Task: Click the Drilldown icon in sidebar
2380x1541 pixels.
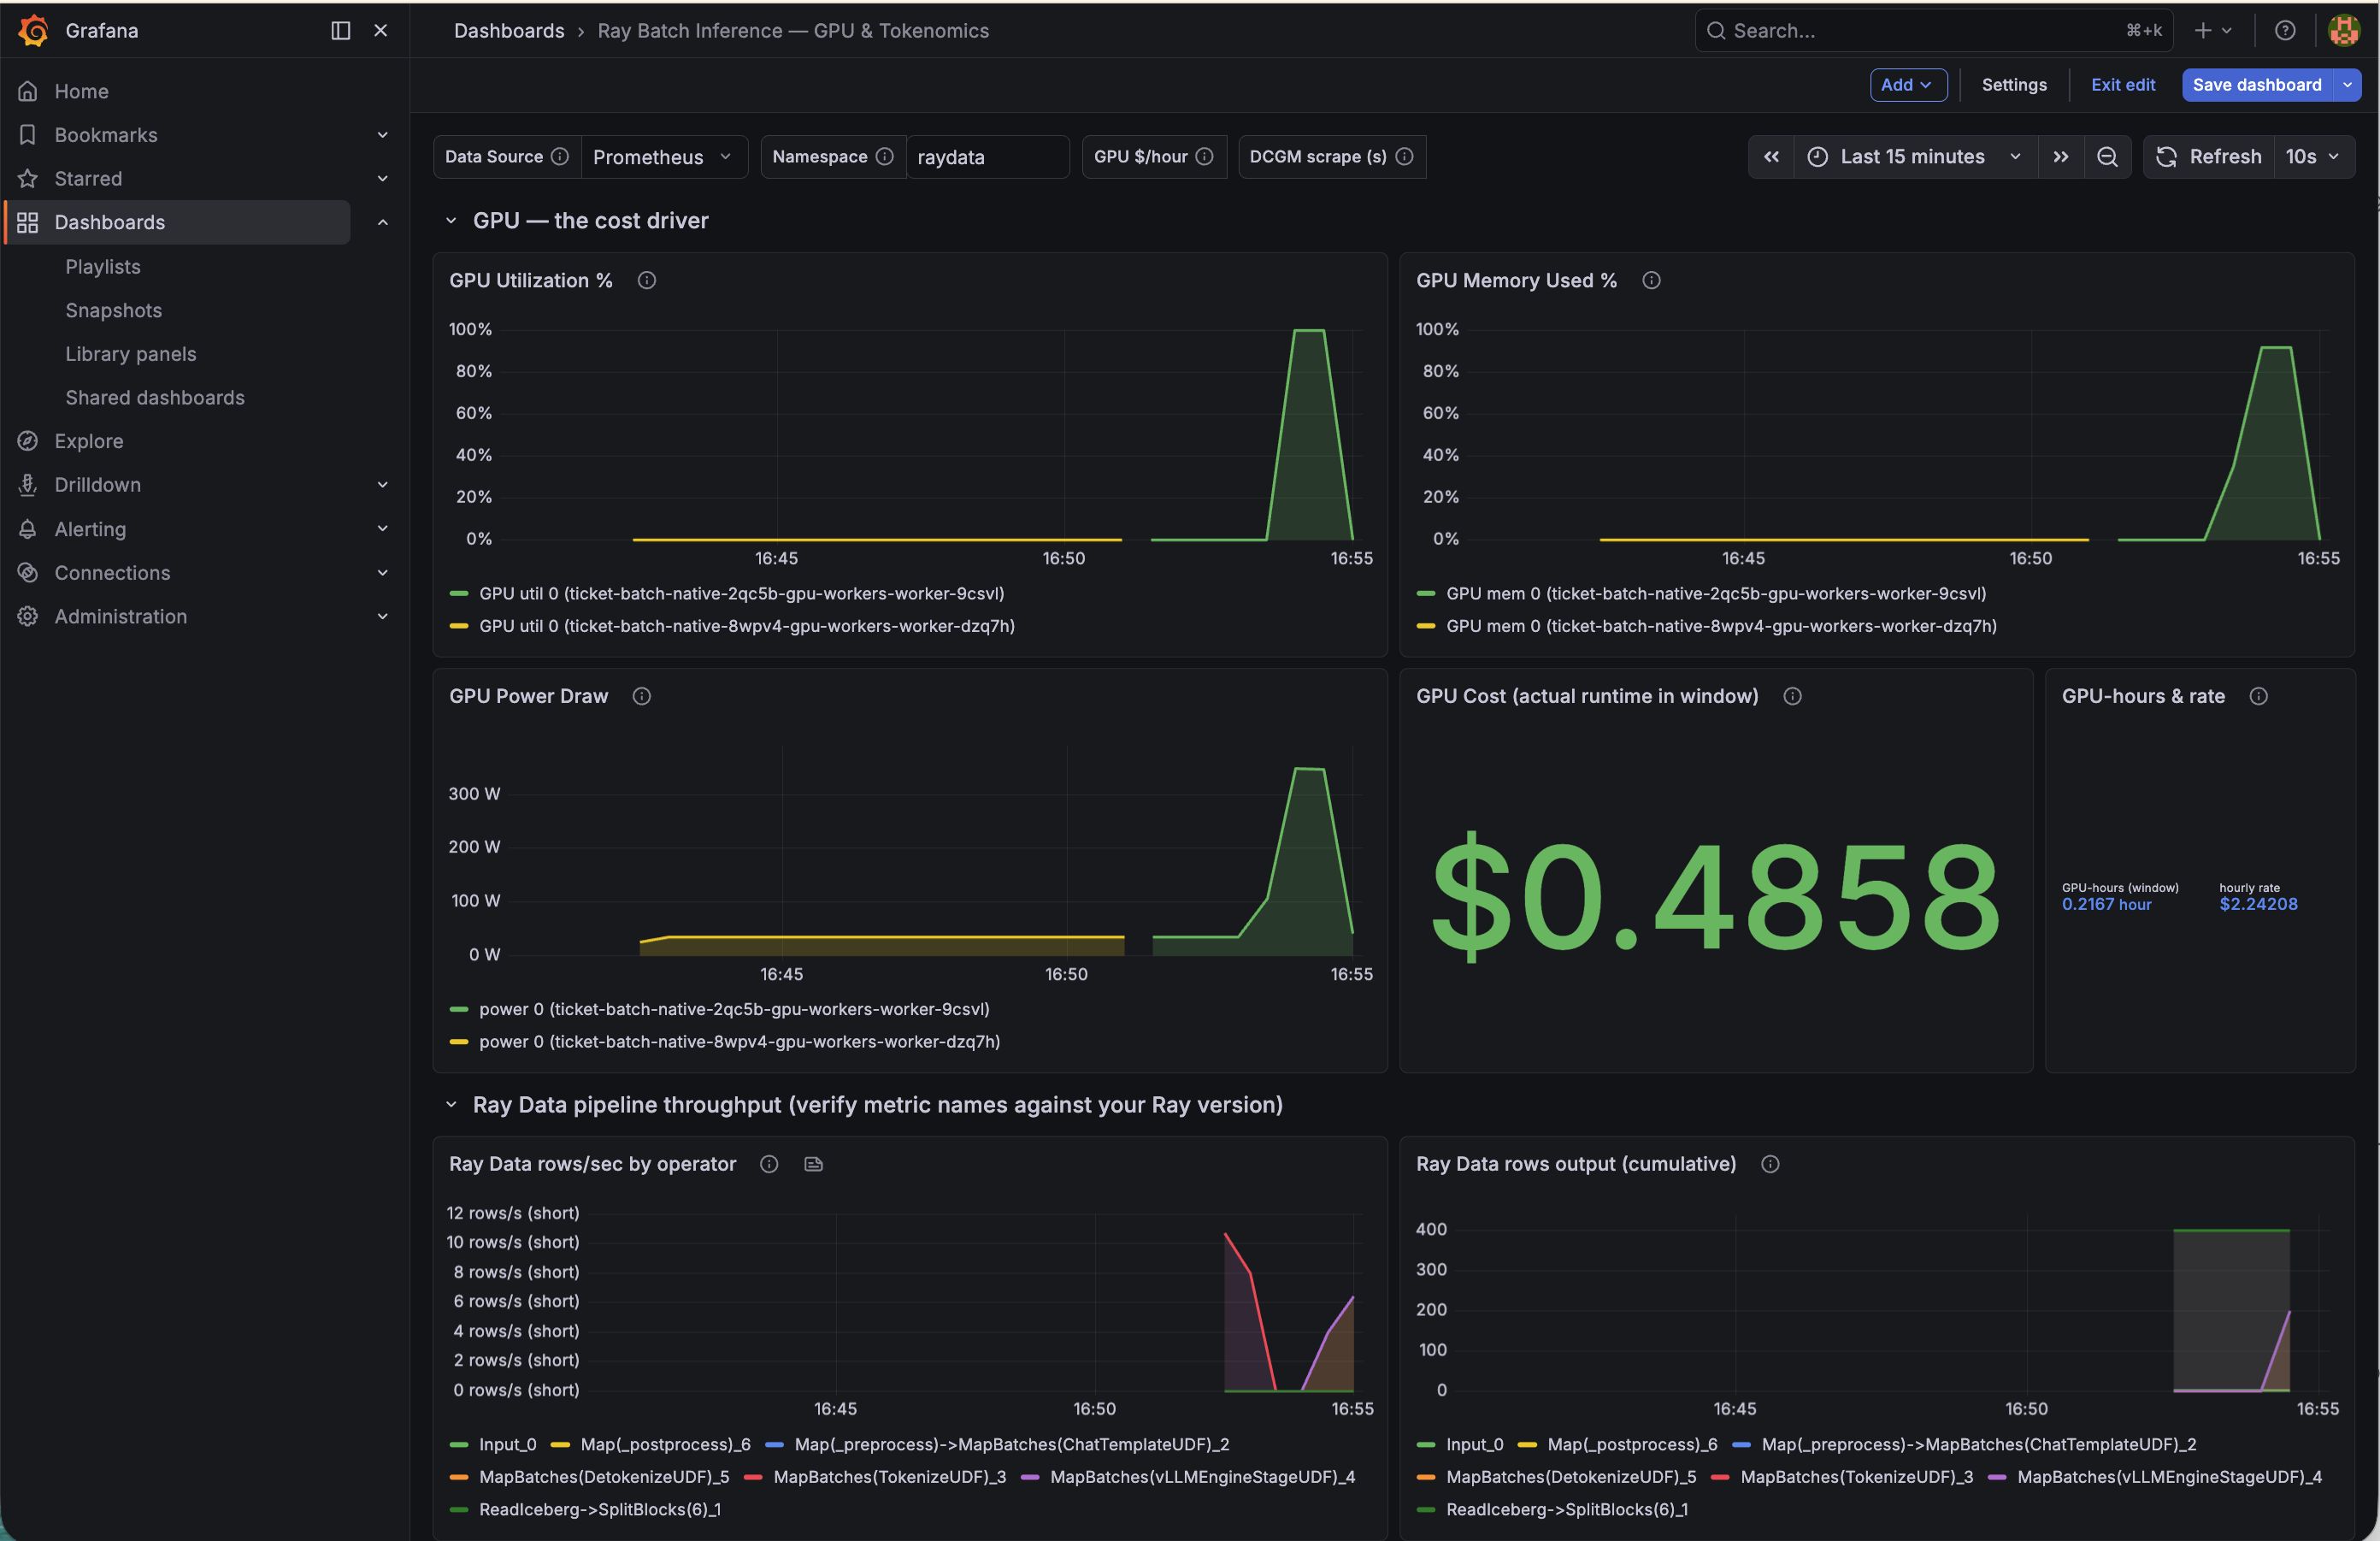Action: 28,485
